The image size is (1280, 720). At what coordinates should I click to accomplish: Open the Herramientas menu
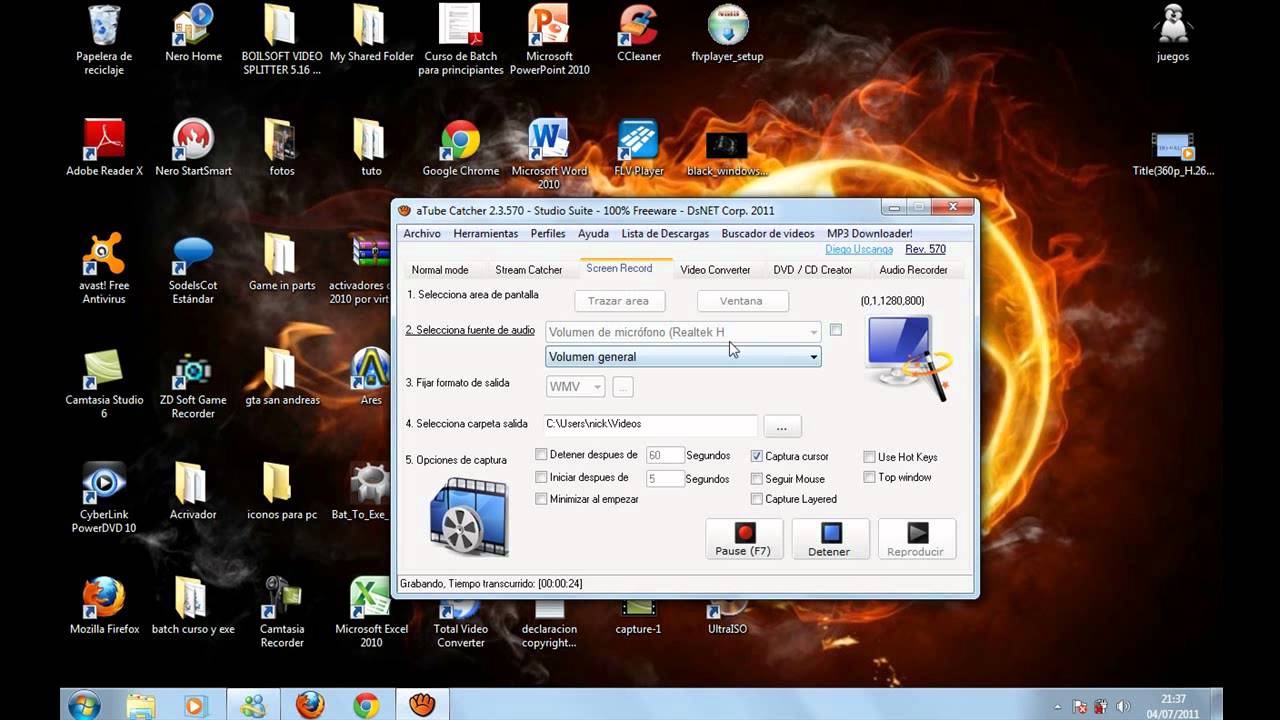(486, 233)
